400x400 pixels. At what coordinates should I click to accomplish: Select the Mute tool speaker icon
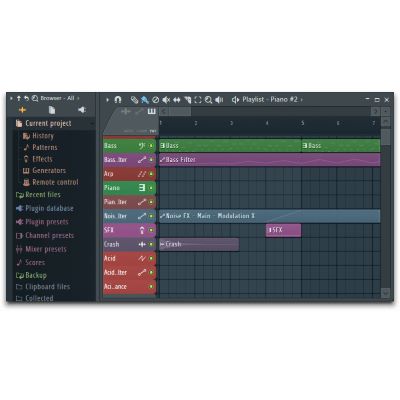click(166, 100)
